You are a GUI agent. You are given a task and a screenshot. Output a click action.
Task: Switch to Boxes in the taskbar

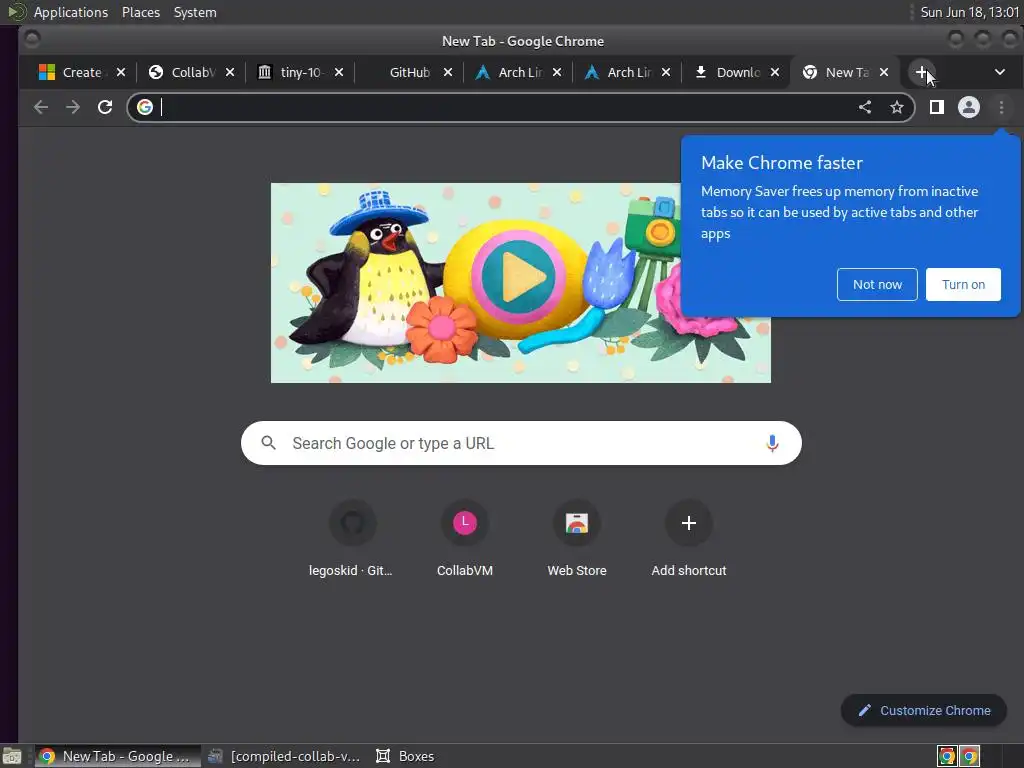[x=406, y=756]
